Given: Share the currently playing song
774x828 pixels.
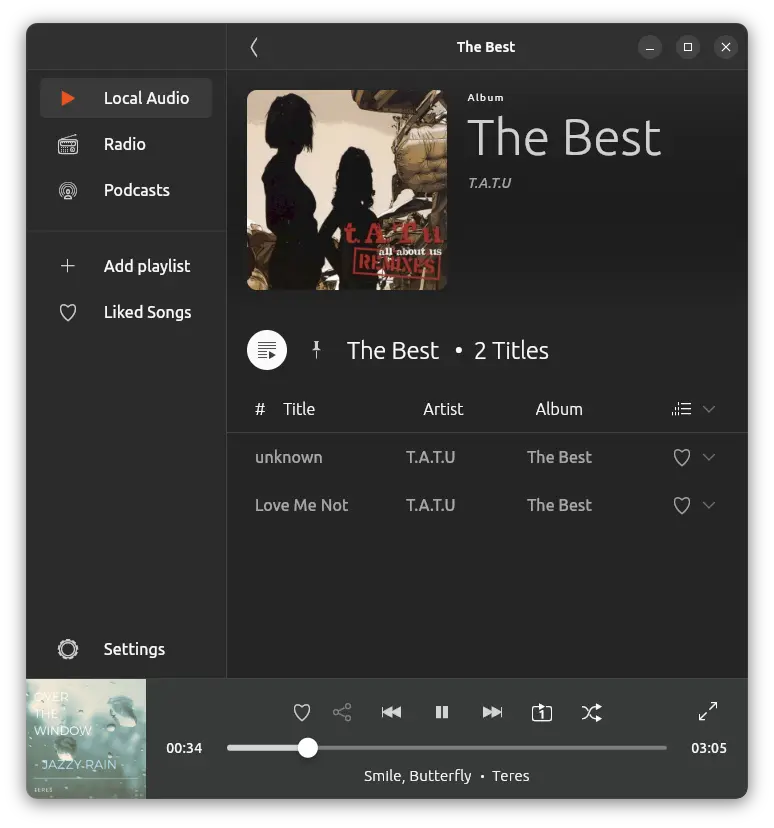Looking at the screenshot, I should (342, 712).
